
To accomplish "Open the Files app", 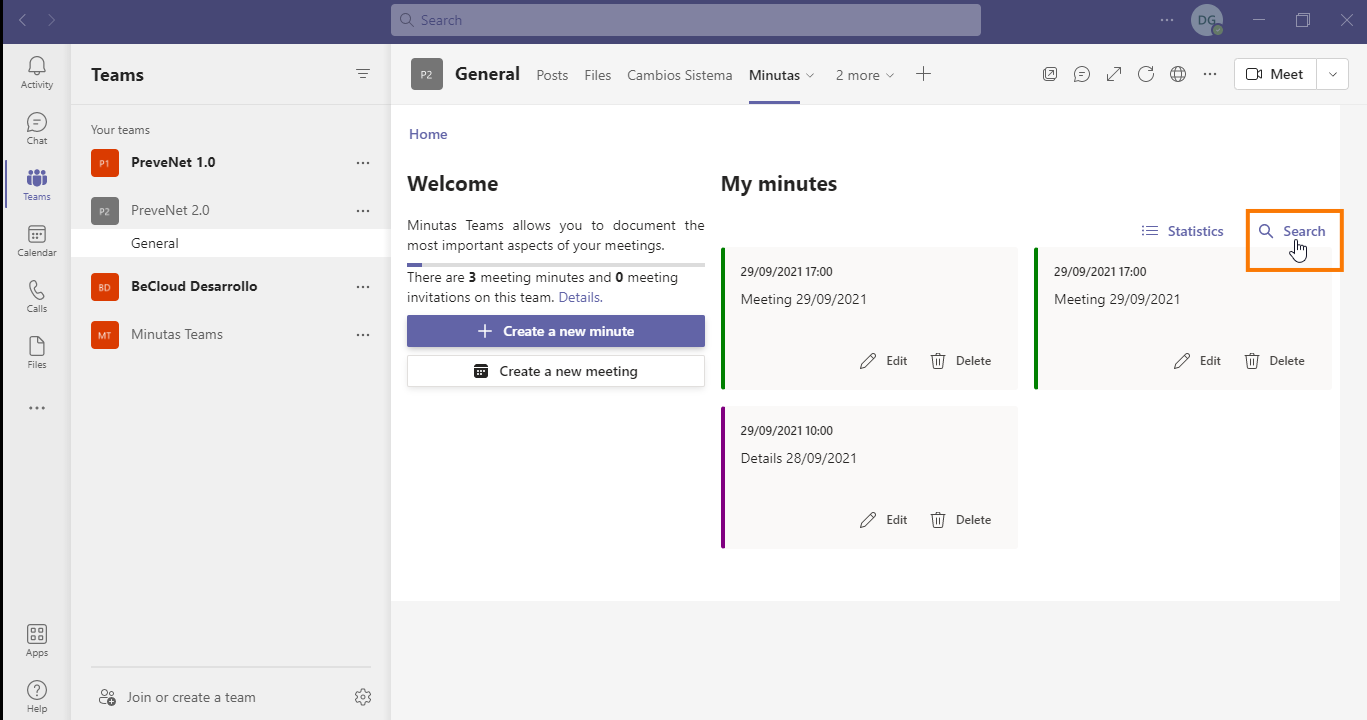I will pos(37,353).
